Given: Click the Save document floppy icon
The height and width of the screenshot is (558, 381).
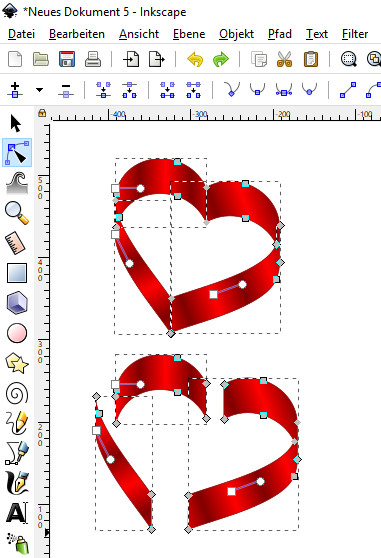Looking at the screenshot, I should 67,59.
